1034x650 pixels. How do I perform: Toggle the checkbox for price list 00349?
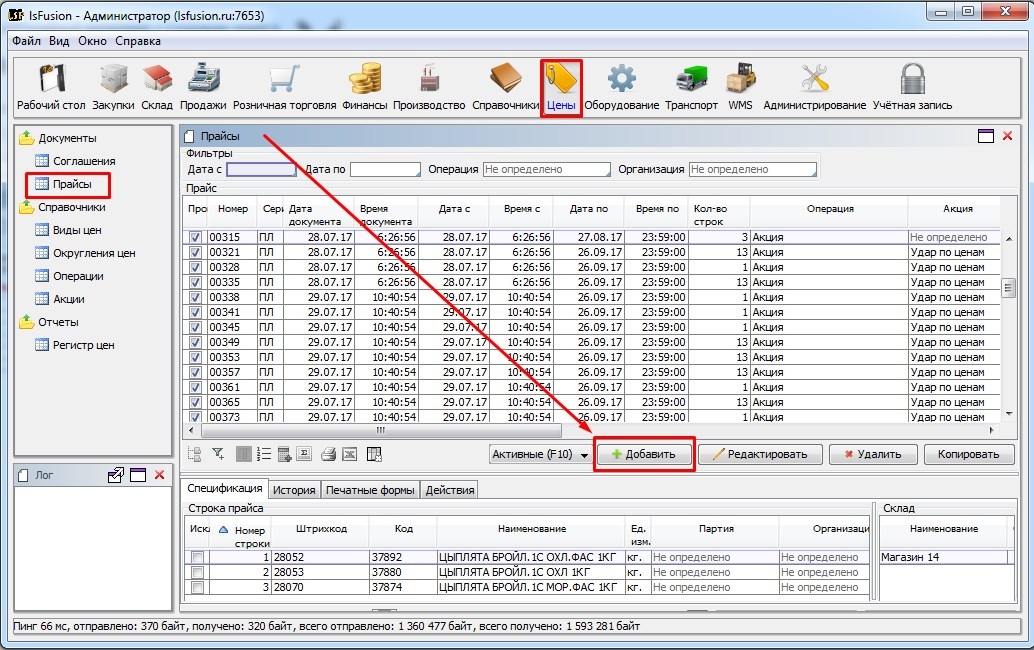[x=196, y=343]
